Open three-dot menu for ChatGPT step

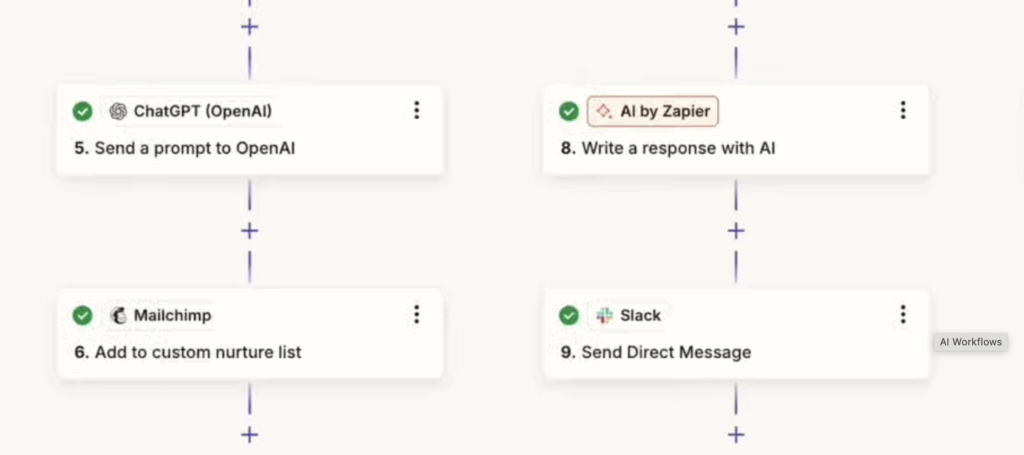(417, 111)
